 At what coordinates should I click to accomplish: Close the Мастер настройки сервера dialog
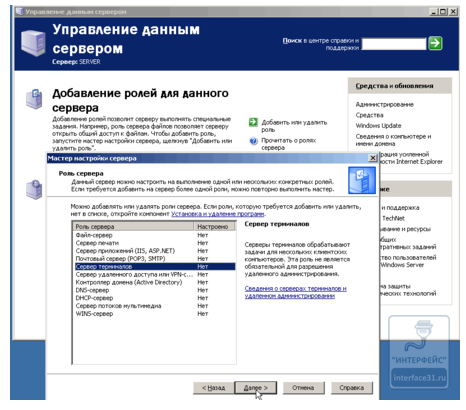[373, 158]
